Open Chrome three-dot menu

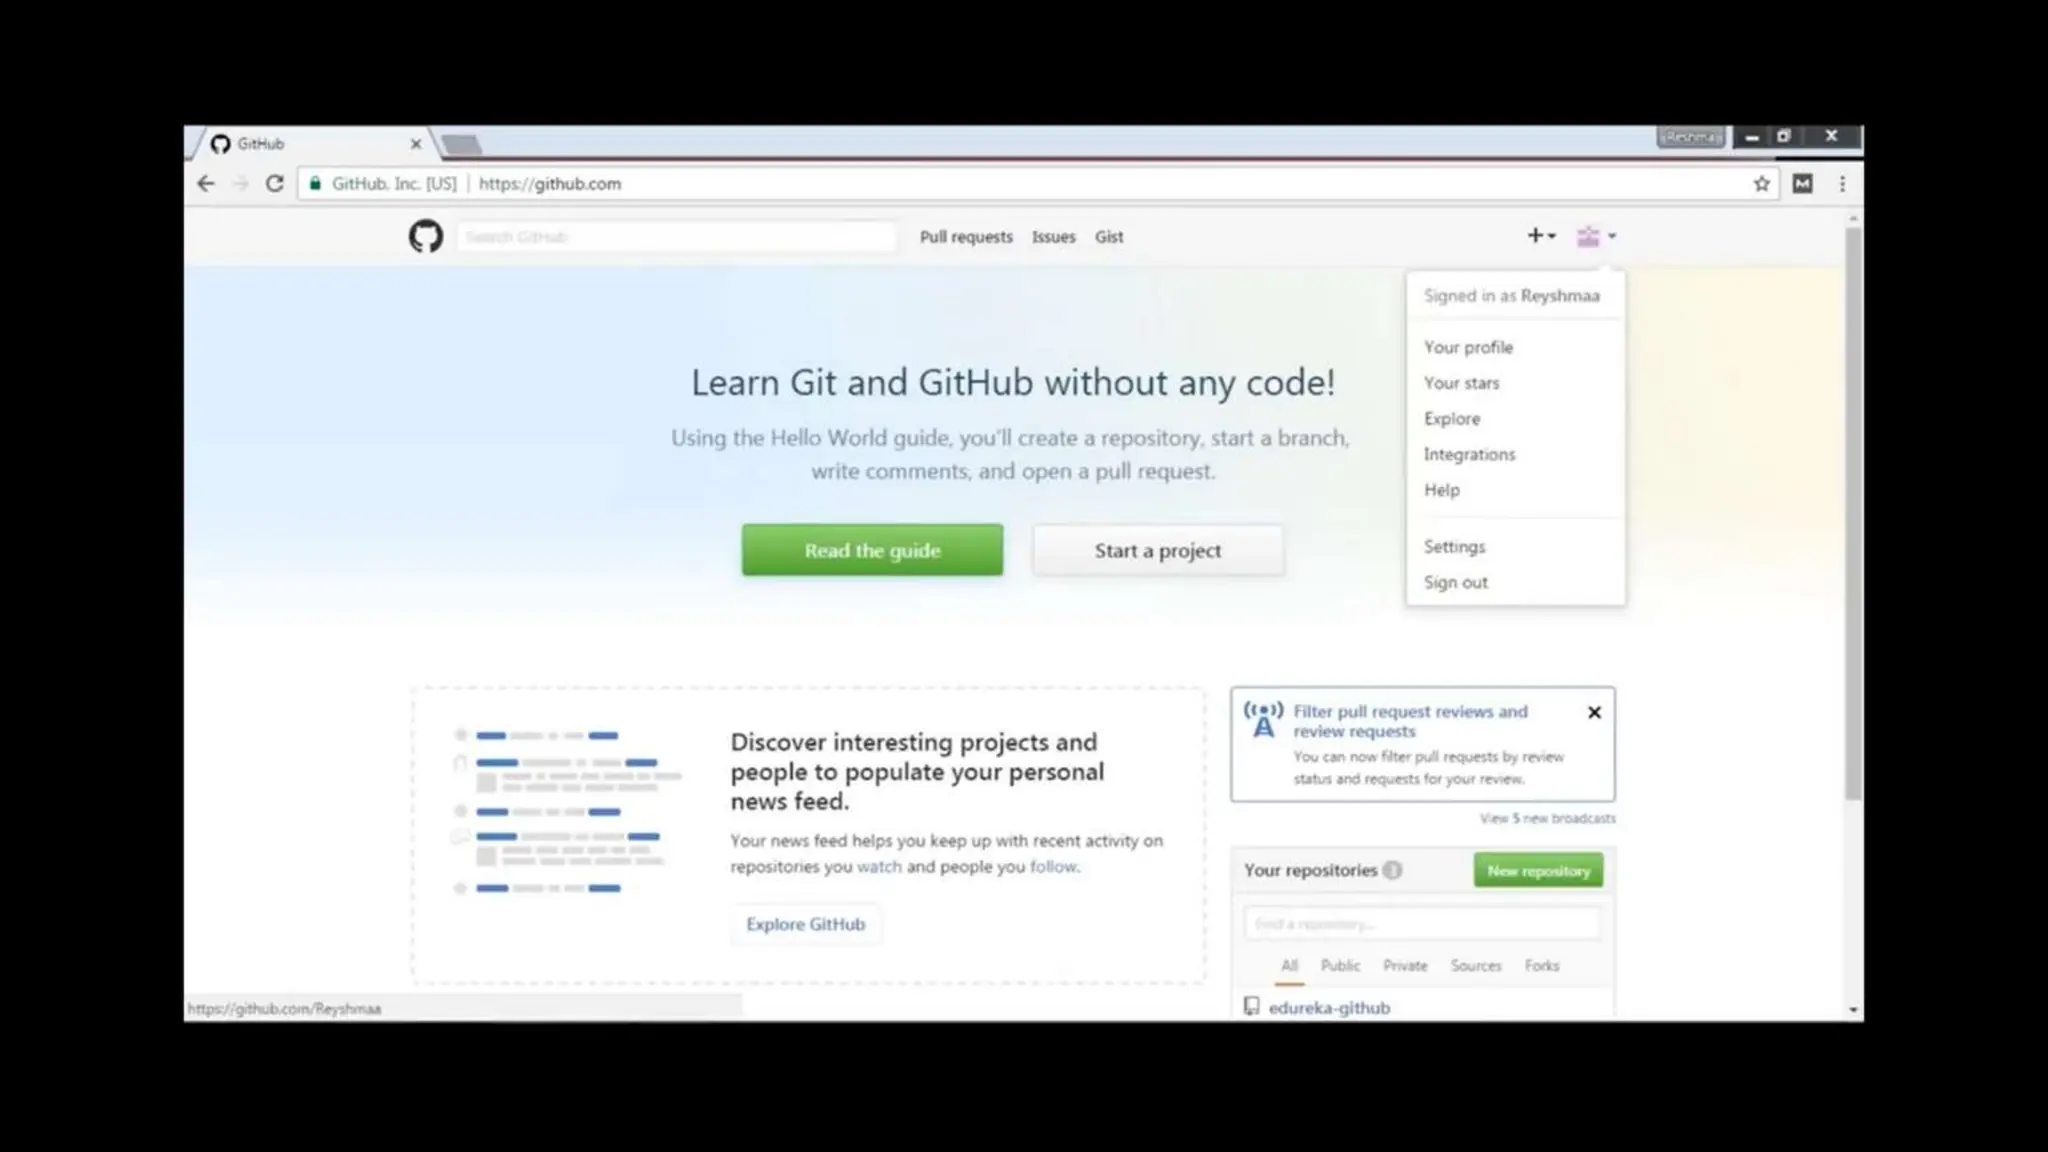coord(1842,183)
